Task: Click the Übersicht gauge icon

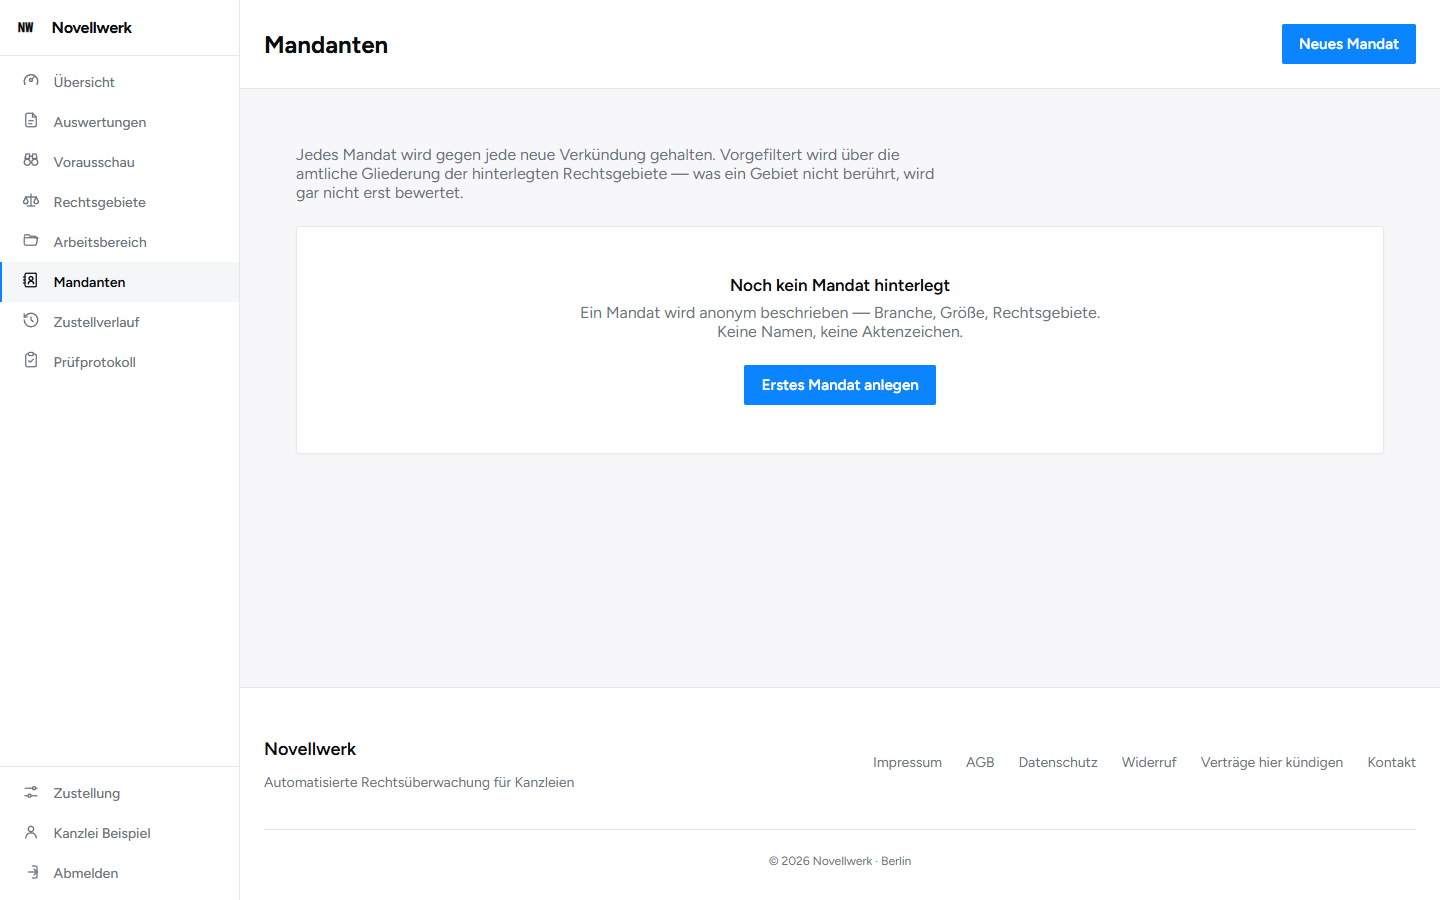Action: 31,81
